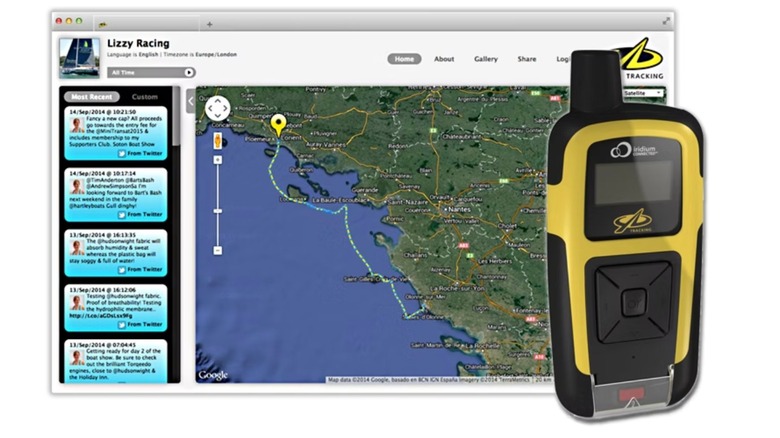
Task: Click the Lizzy Racing boat thumbnail
Action: pyautogui.click(x=79, y=57)
